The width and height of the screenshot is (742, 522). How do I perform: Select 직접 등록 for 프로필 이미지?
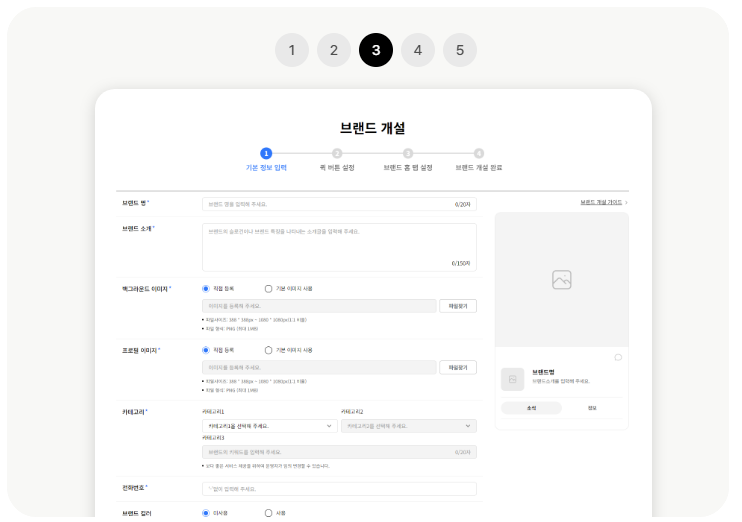(x=205, y=350)
